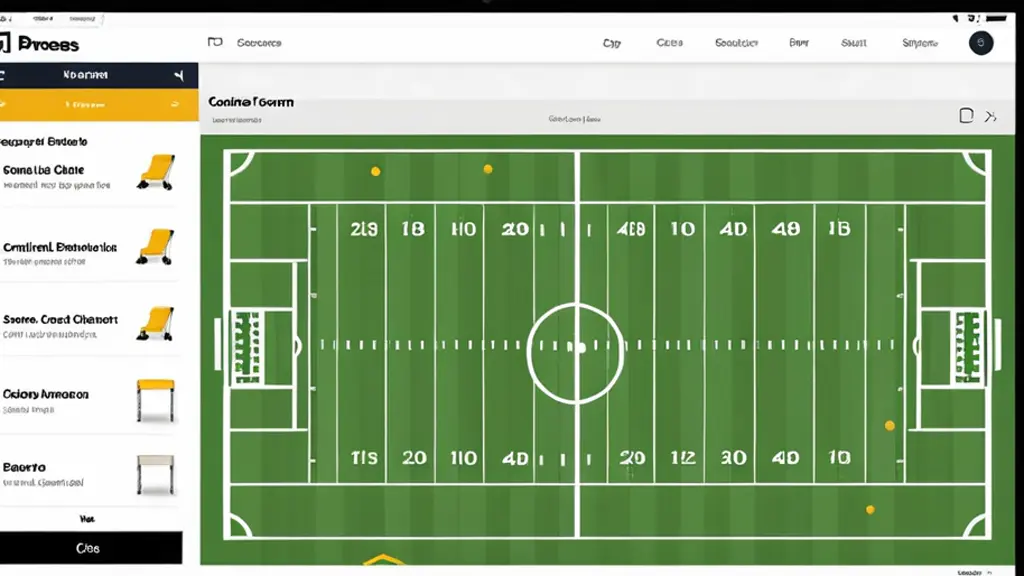Click the folder icon beside Soorcere
1024x576 pixels.
215,42
